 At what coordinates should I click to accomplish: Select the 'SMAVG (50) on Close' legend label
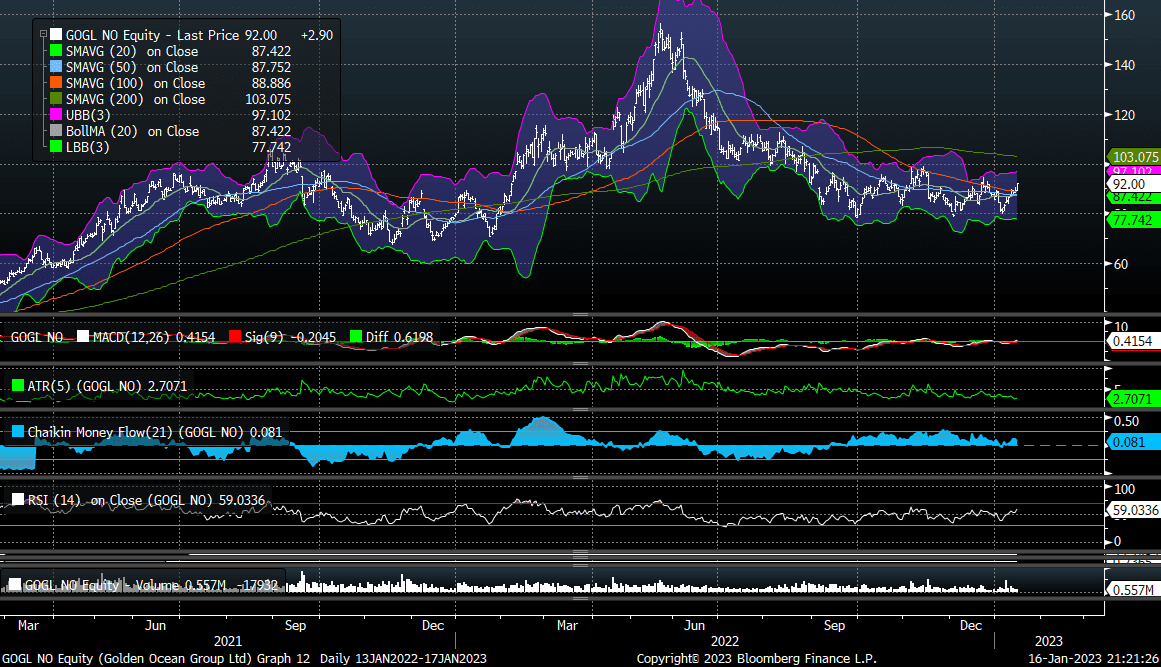point(132,67)
